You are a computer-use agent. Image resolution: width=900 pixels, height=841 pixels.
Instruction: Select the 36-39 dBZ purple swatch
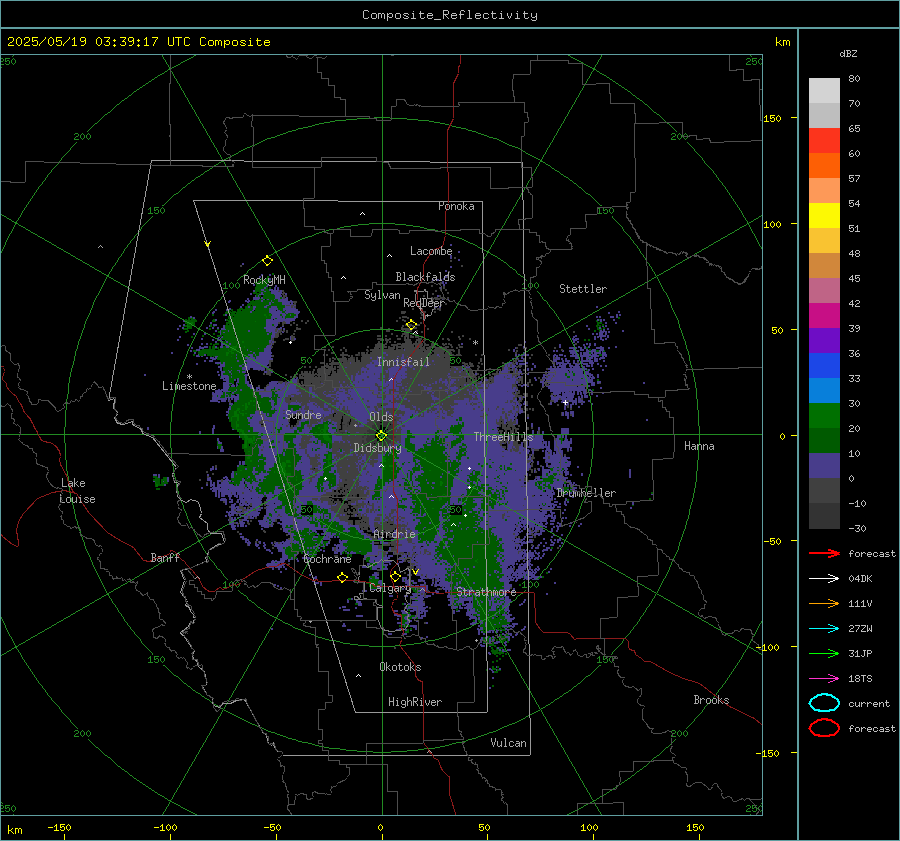[824, 341]
